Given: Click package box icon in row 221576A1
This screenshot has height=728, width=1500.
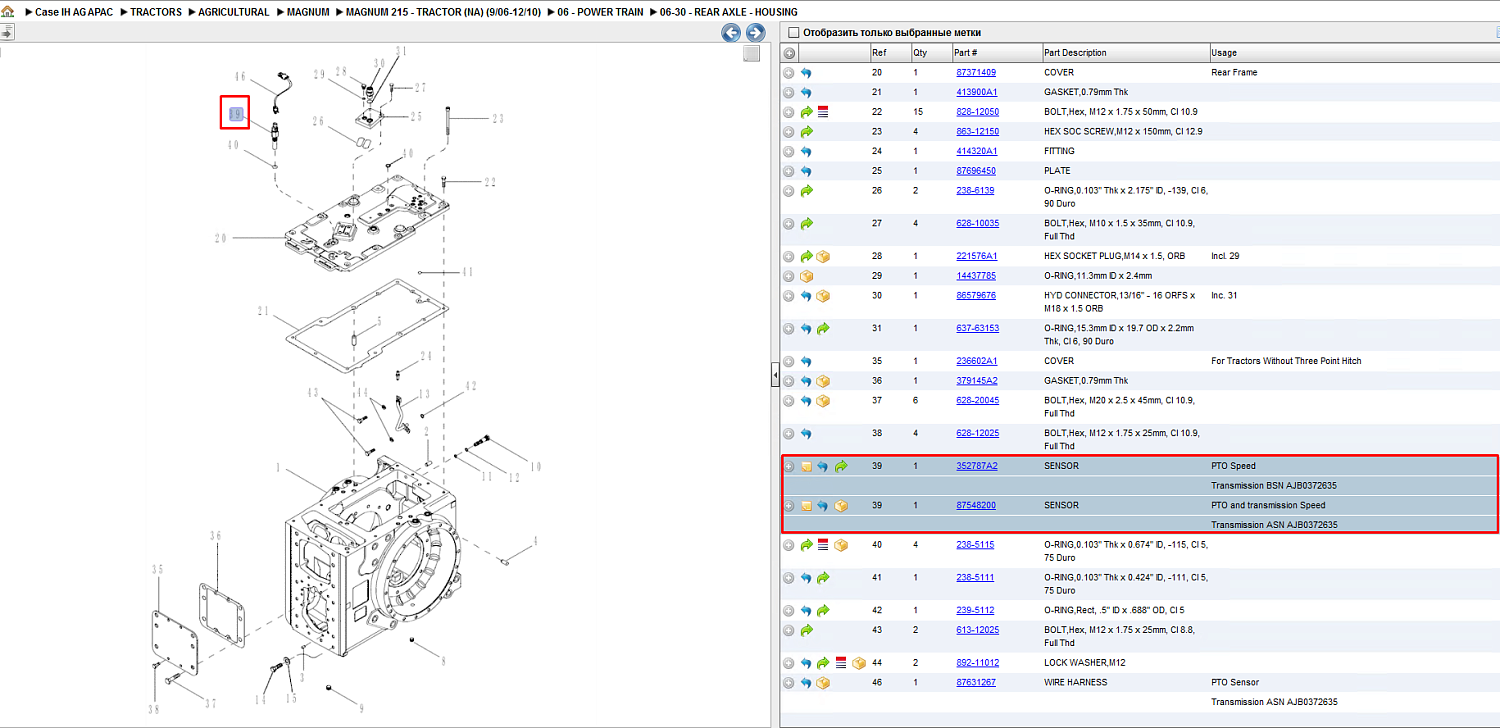Looking at the screenshot, I should (823, 256).
